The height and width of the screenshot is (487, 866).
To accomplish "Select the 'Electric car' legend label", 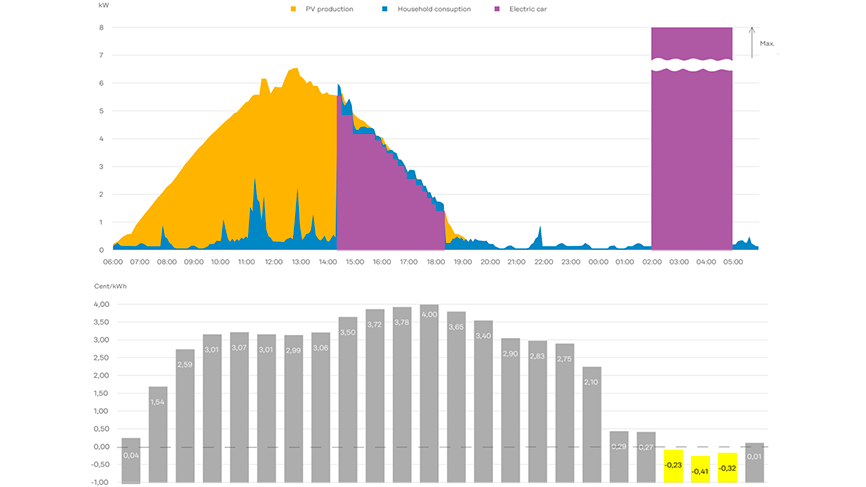I will 530,9.
